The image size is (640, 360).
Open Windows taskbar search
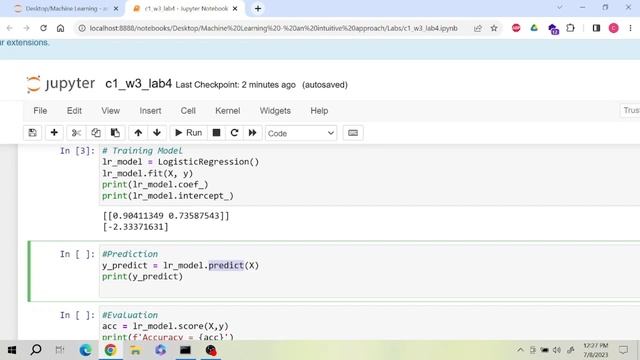click(x=36, y=350)
